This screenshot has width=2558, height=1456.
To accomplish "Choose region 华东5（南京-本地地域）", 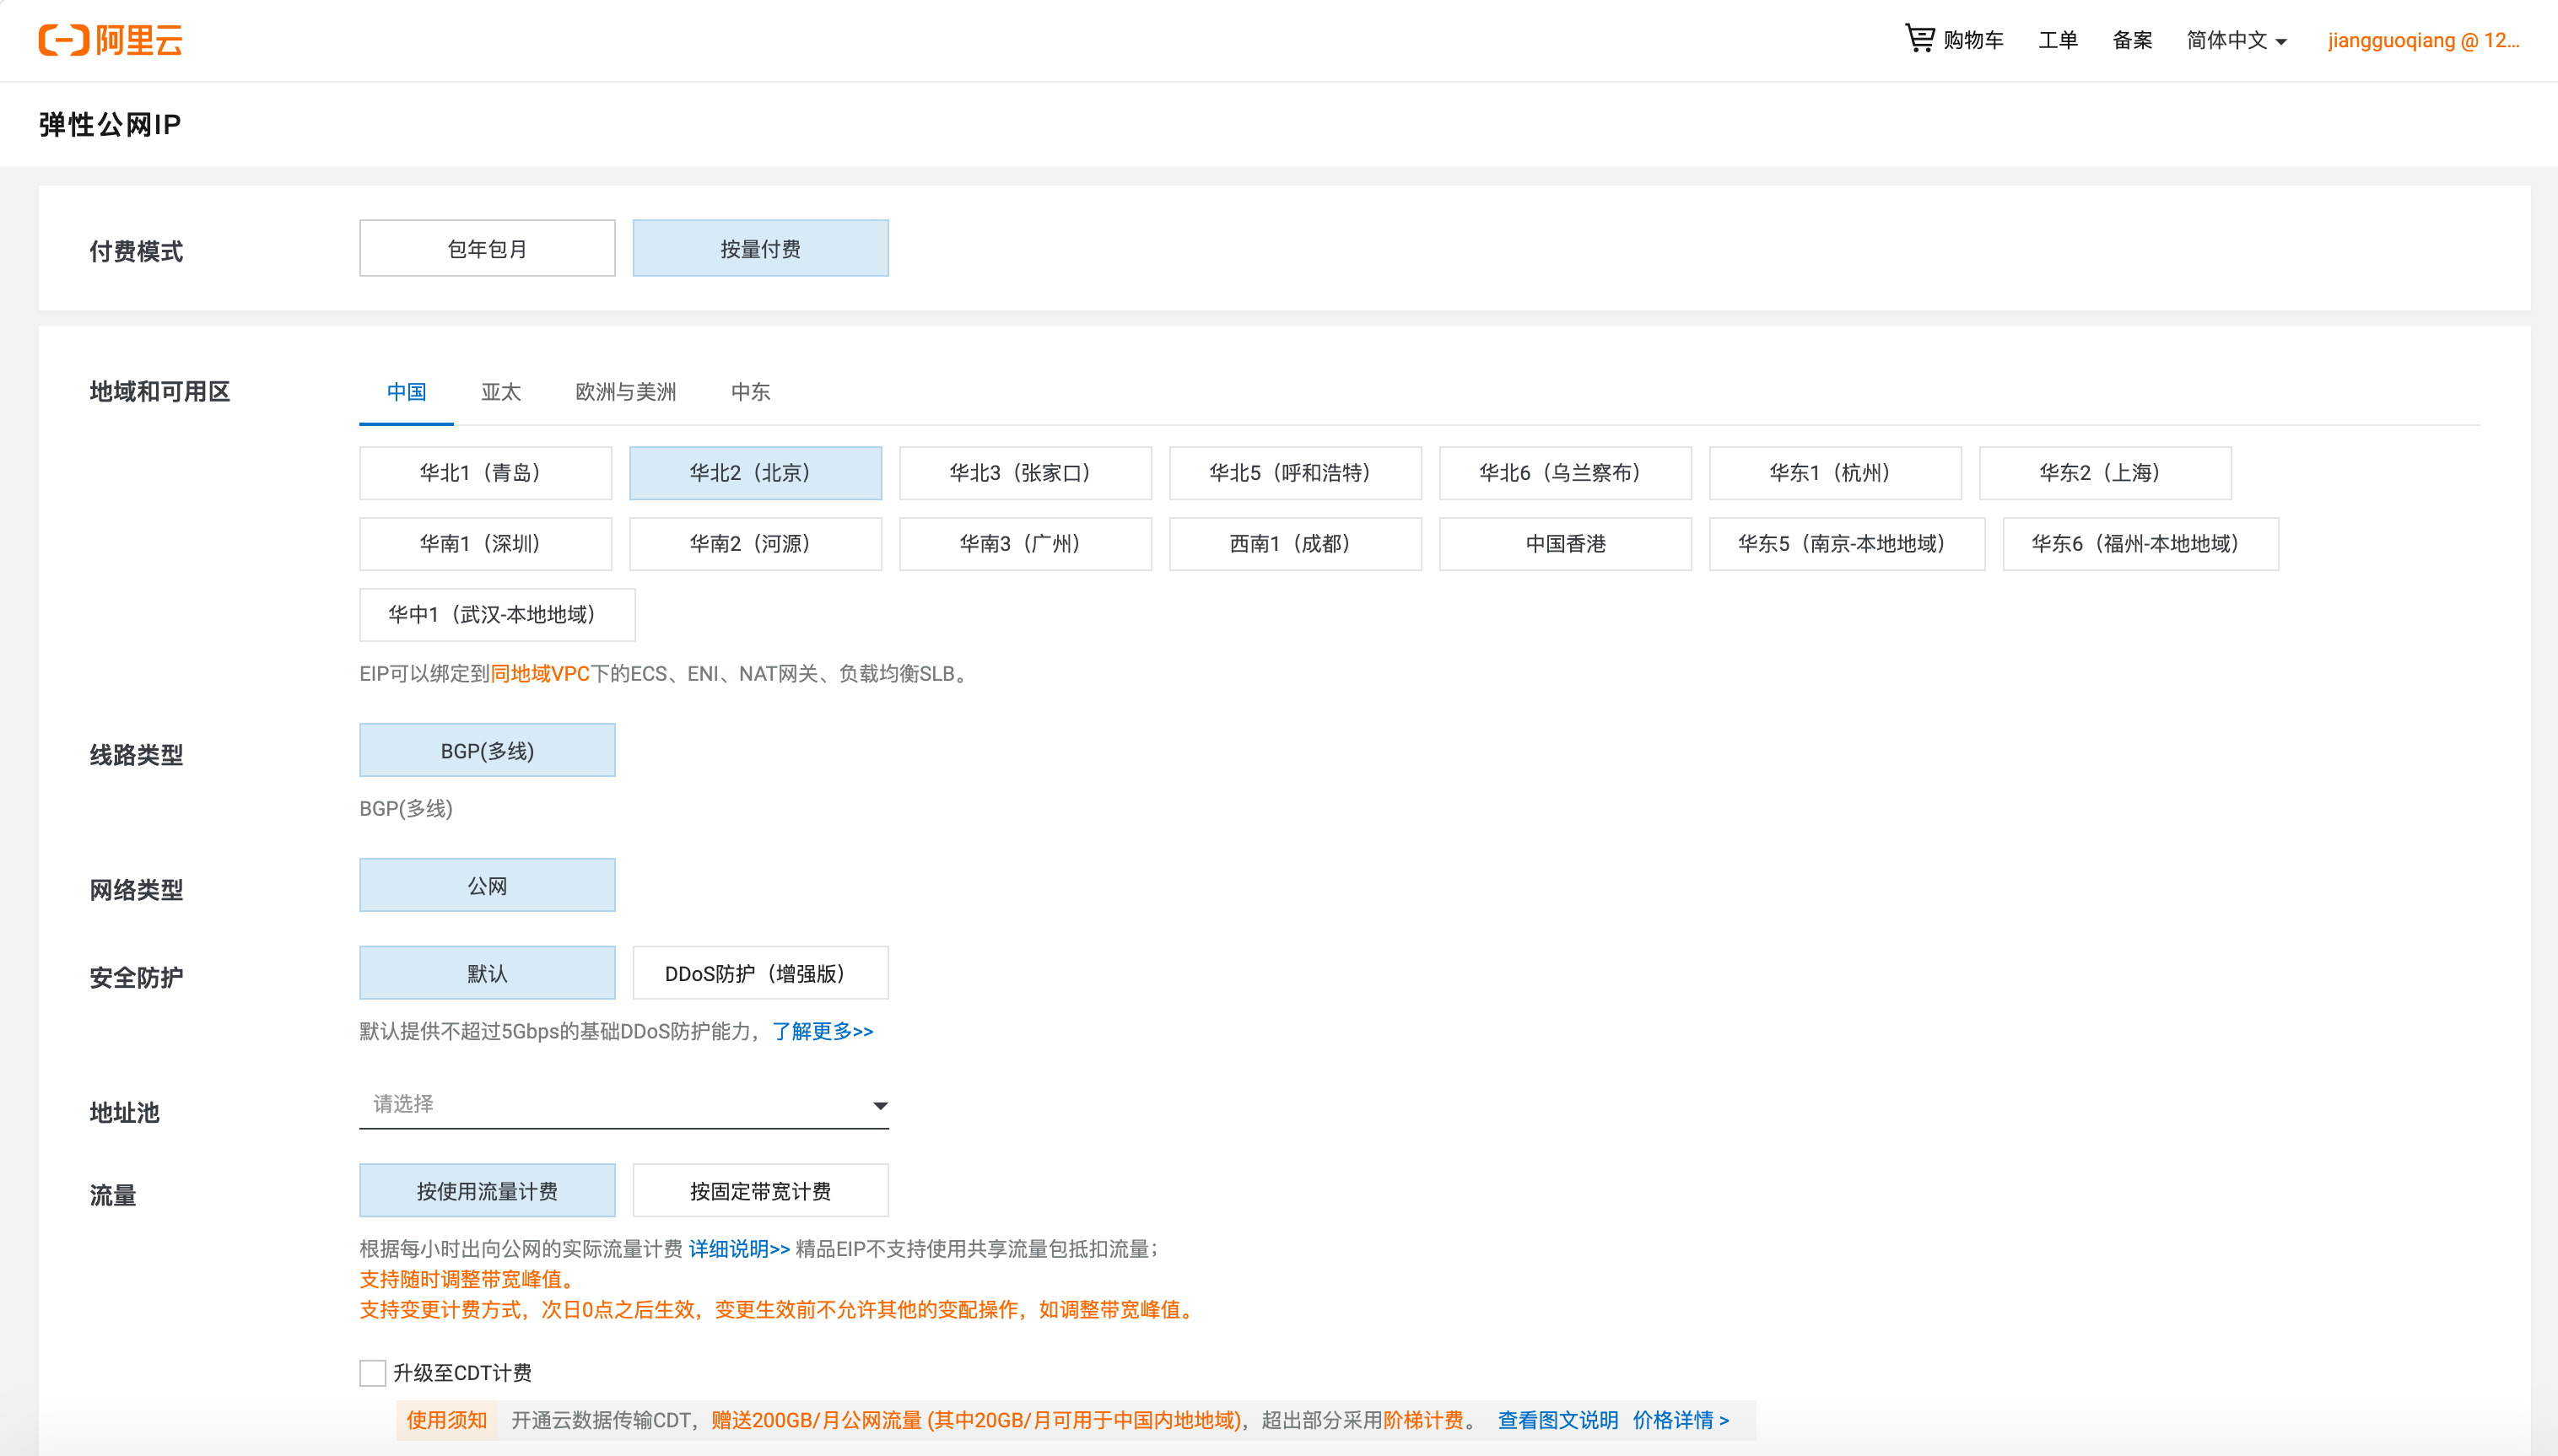I will [x=1847, y=544].
